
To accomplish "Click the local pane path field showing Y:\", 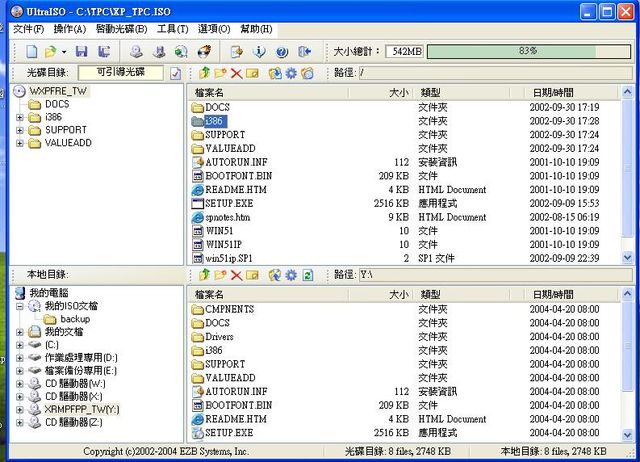I will (496, 275).
